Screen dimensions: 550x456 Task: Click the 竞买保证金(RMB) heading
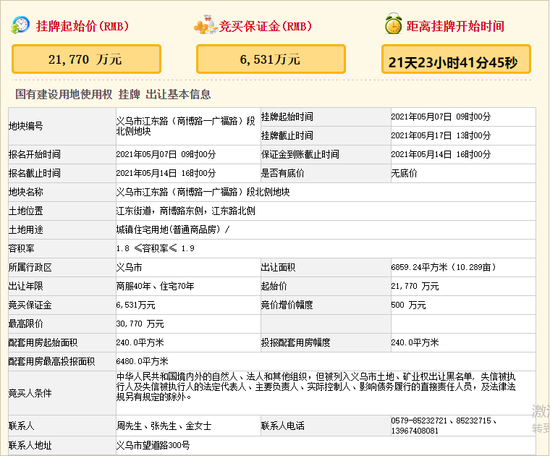coord(265,26)
